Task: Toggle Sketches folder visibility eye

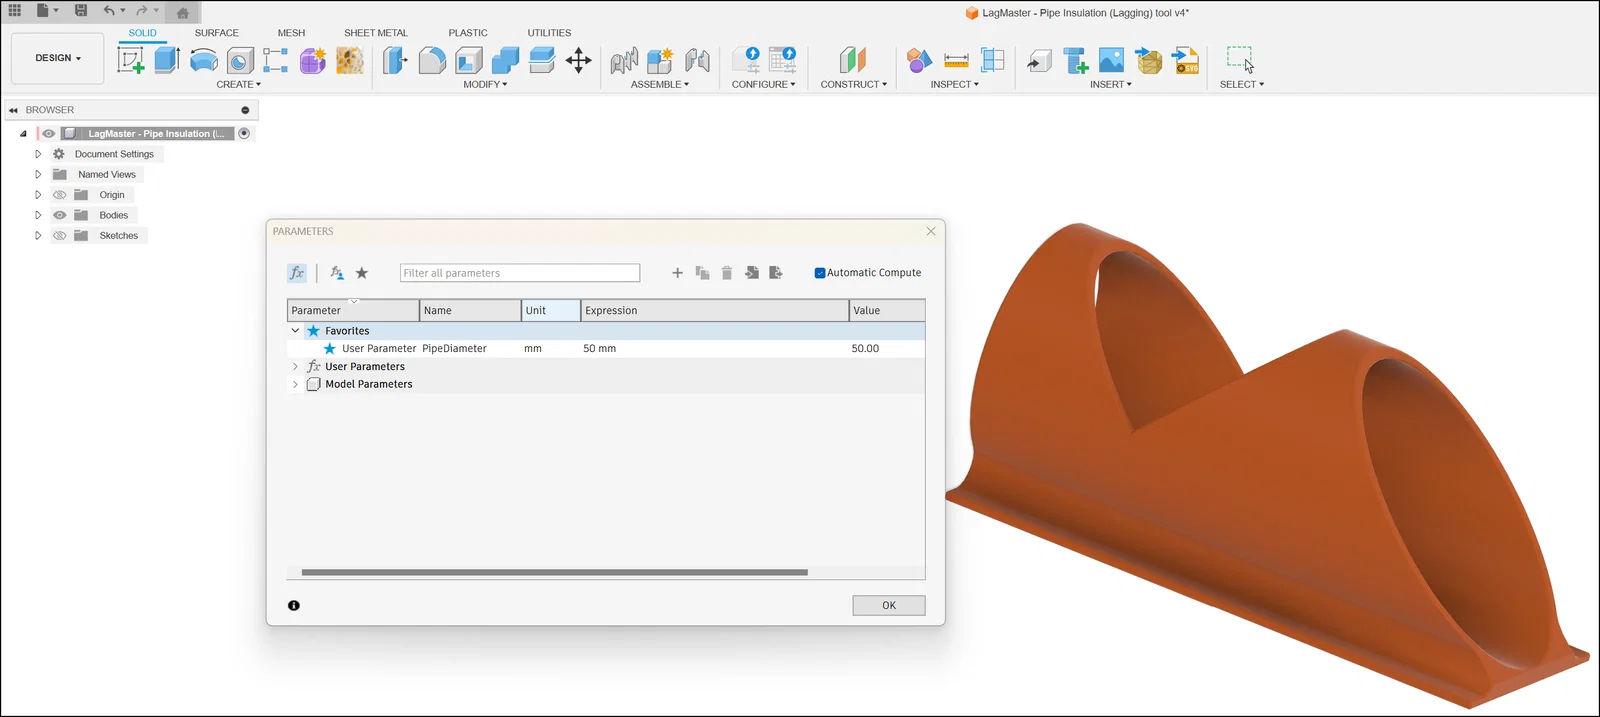Action: [x=60, y=236]
